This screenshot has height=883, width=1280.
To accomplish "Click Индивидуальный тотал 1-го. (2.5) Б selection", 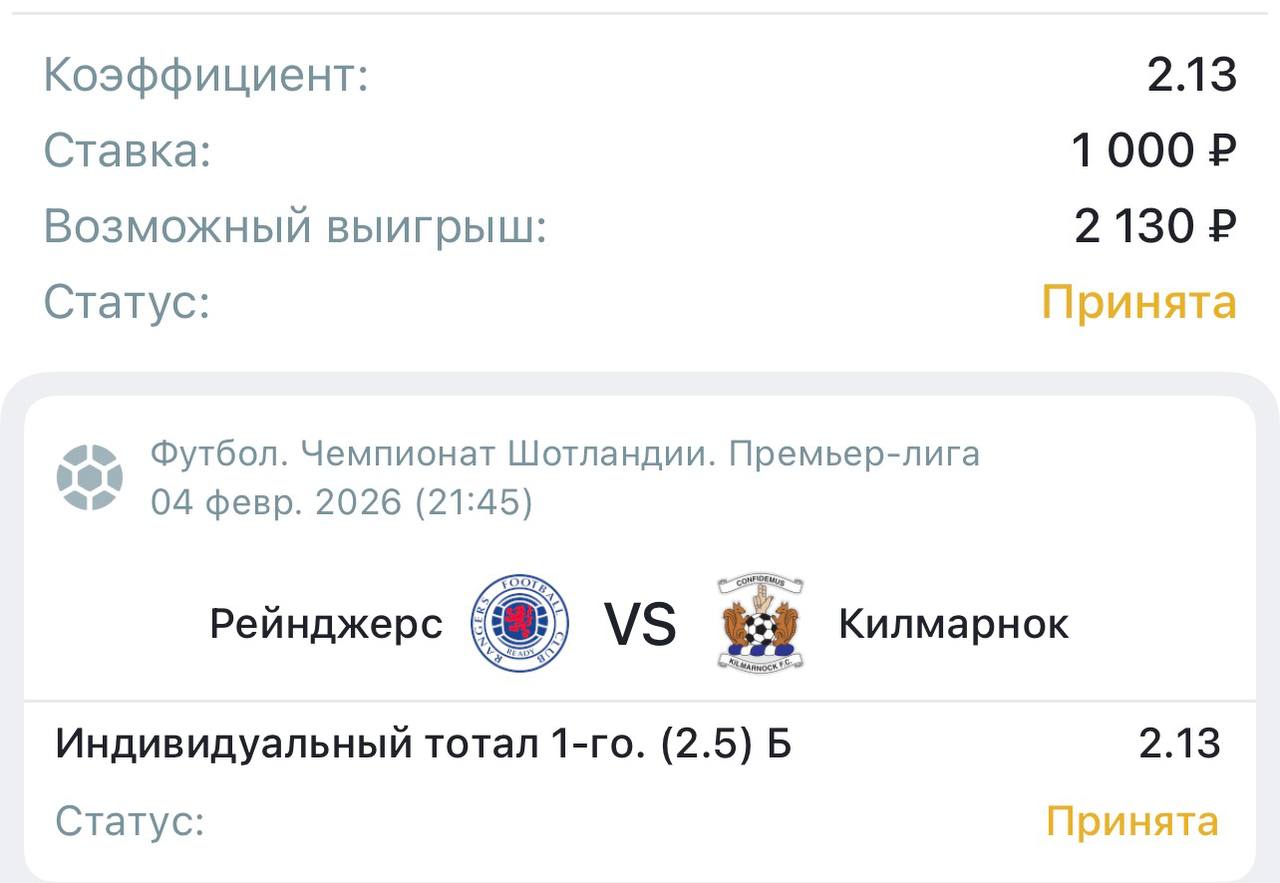I will coord(423,744).
